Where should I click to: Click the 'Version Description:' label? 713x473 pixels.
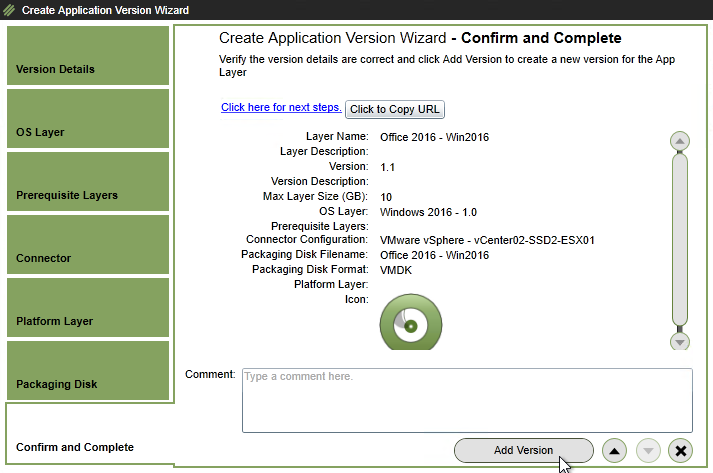point(320,181)
